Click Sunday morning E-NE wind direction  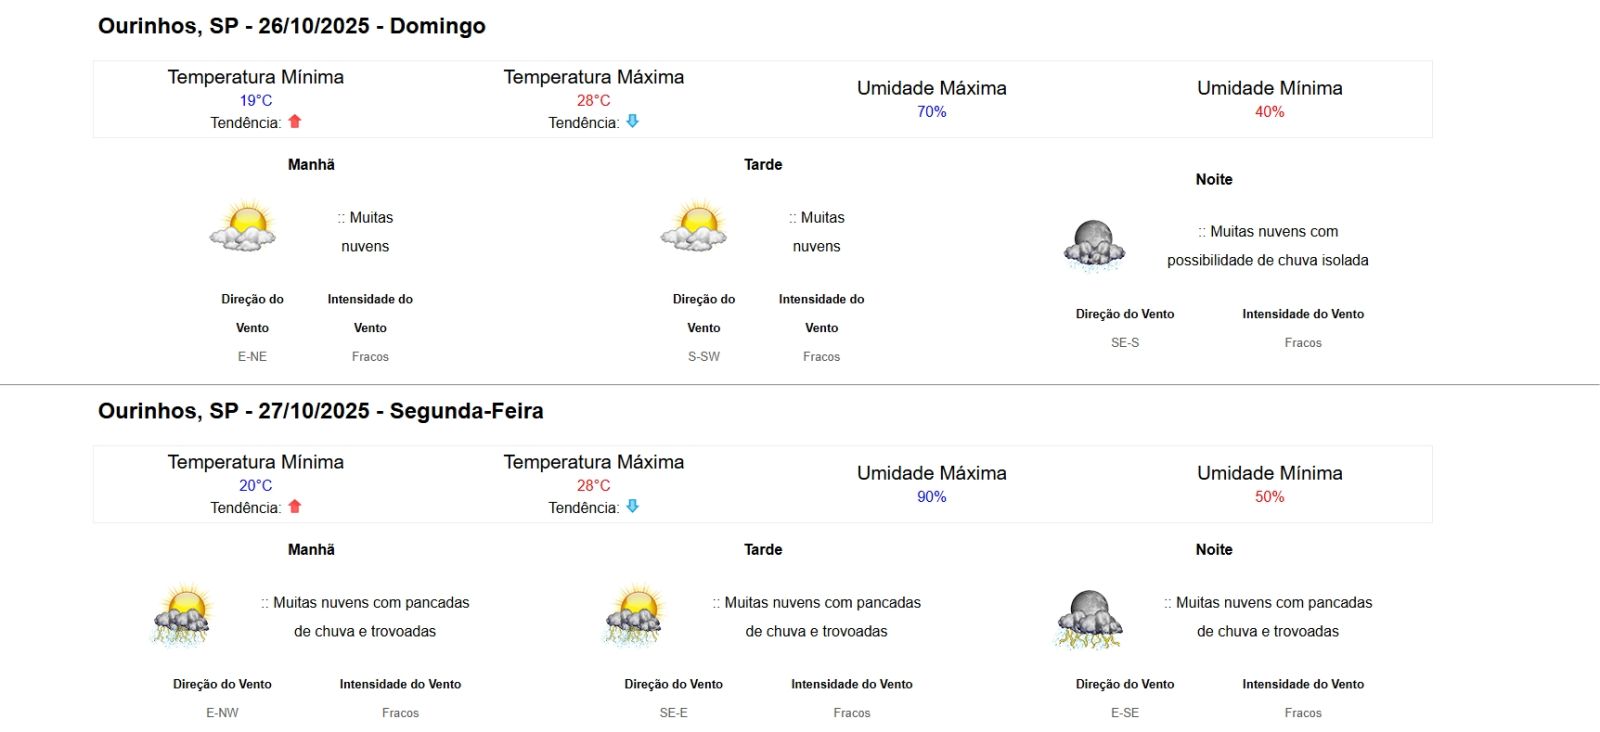[x=252, y=357]
